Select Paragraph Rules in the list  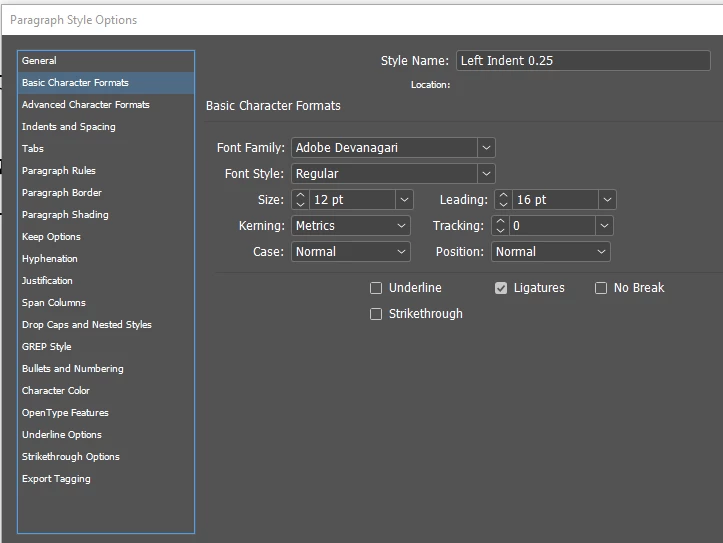pyautogui.click(x=106, y=171)
